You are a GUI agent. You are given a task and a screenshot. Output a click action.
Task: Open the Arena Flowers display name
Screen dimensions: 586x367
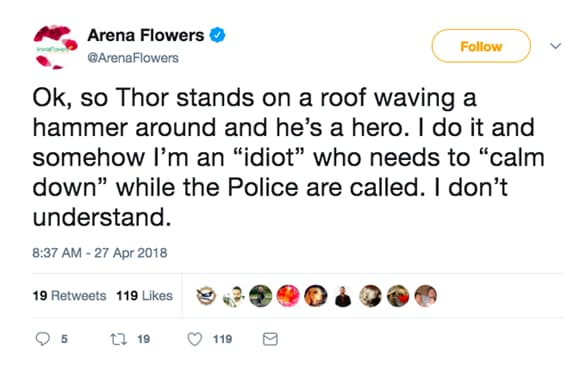[x=146, y=36]
